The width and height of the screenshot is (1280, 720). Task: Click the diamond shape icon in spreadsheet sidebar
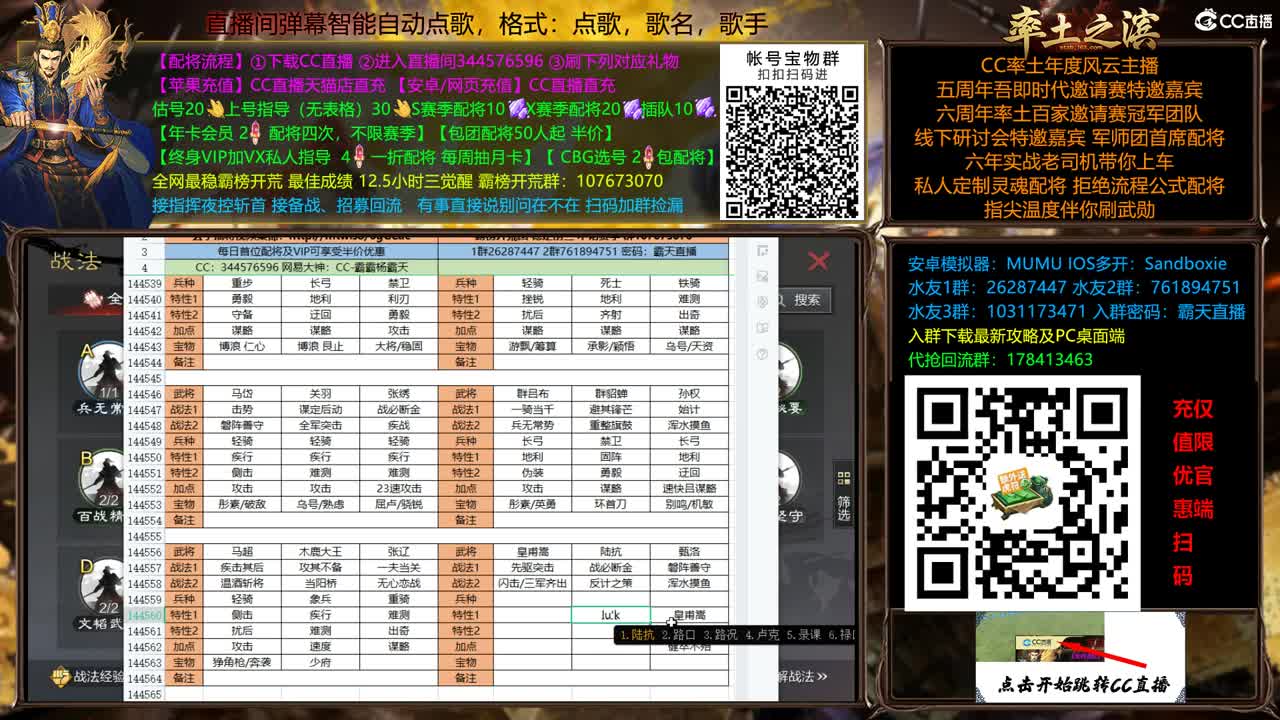coord(763,301)
